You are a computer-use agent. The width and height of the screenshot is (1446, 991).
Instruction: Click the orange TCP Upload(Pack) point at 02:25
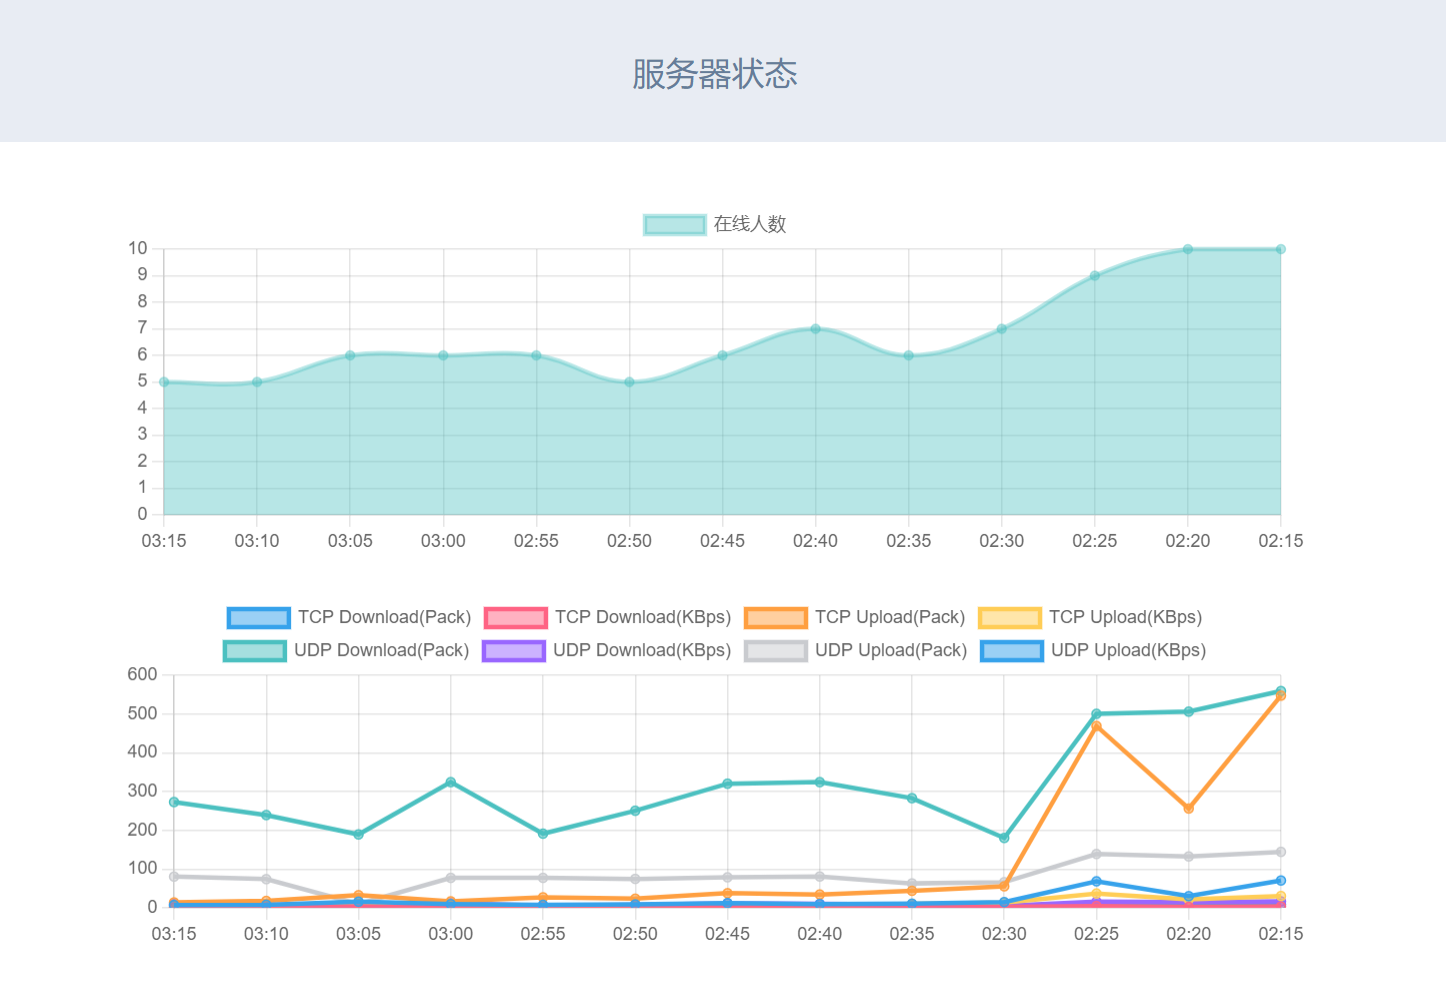(x=1097, y=726)
